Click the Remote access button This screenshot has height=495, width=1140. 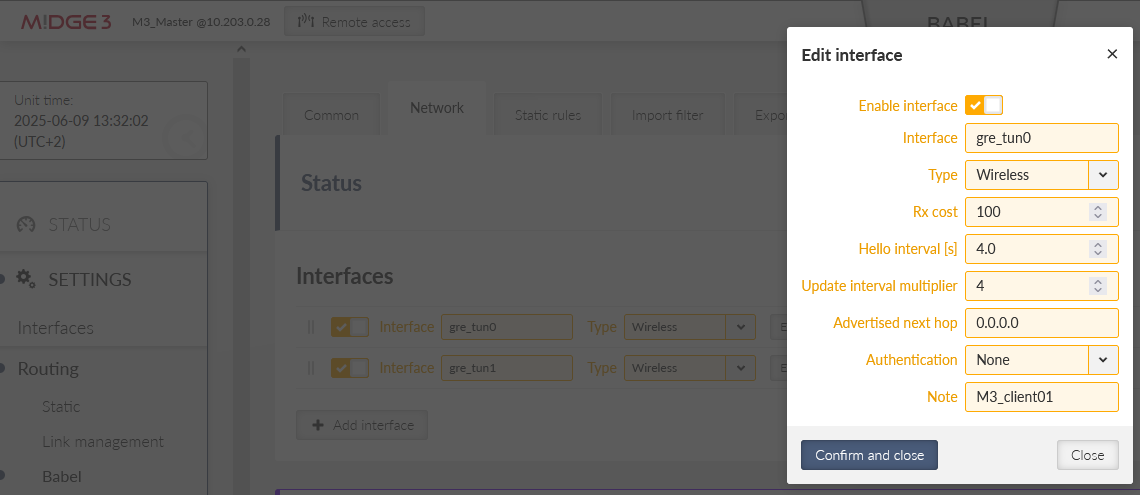point(354,22)
